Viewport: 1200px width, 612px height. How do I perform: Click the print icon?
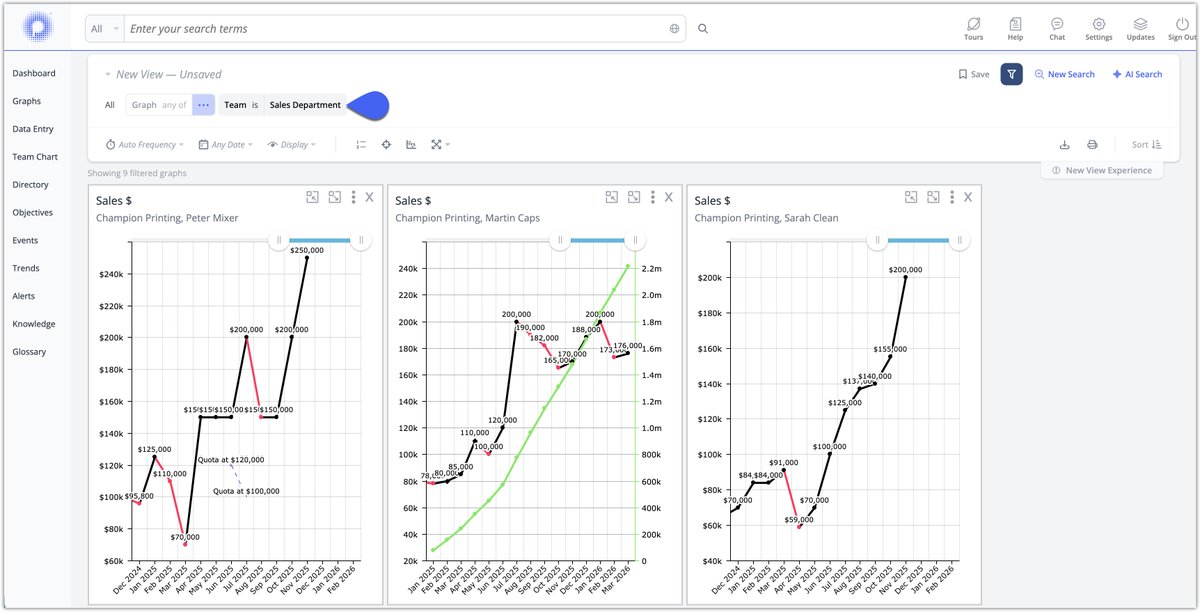[1092, 145]
